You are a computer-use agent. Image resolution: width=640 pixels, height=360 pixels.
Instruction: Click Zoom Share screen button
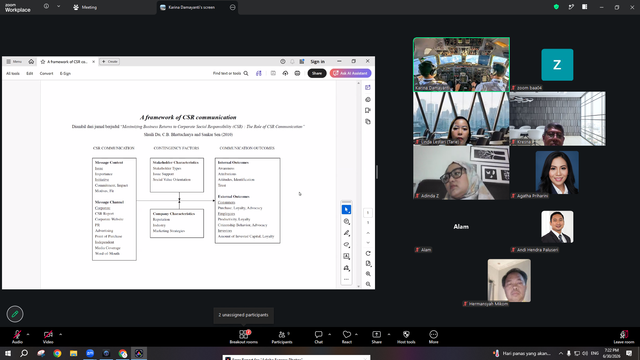(376, 337)
